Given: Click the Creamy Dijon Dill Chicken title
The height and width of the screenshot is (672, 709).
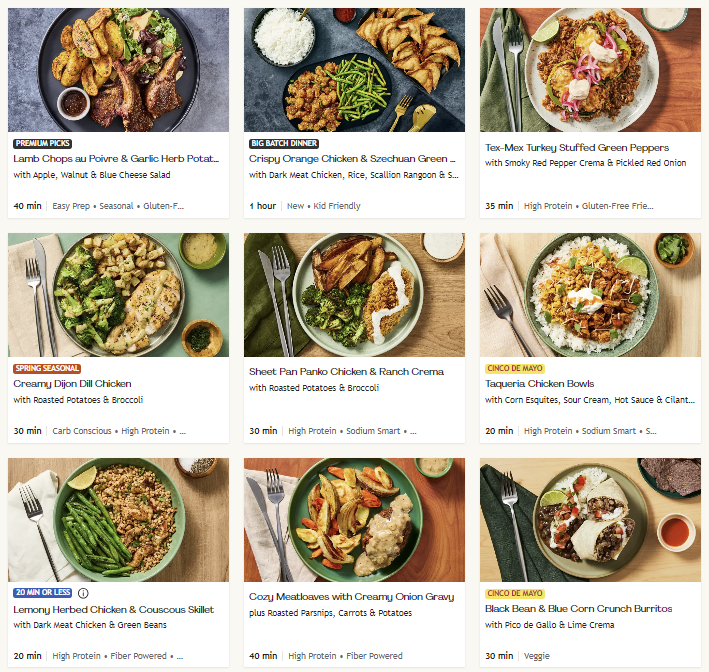Looking at the screenshot, I should 72,384.
